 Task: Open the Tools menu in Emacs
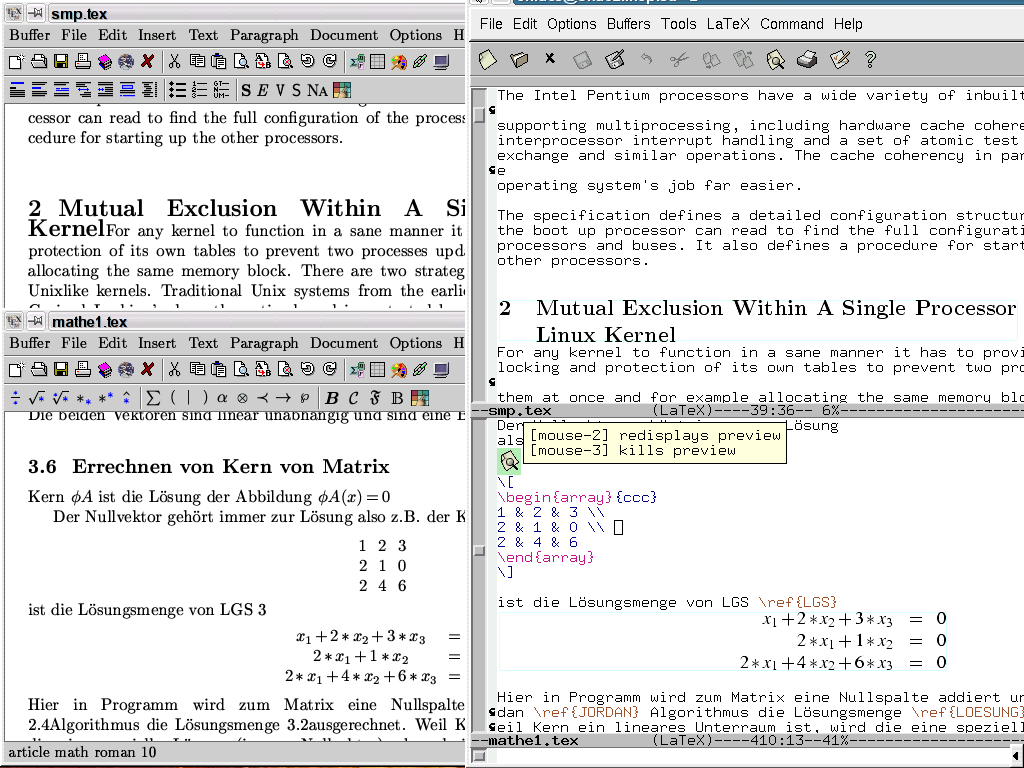click(679, 24)
